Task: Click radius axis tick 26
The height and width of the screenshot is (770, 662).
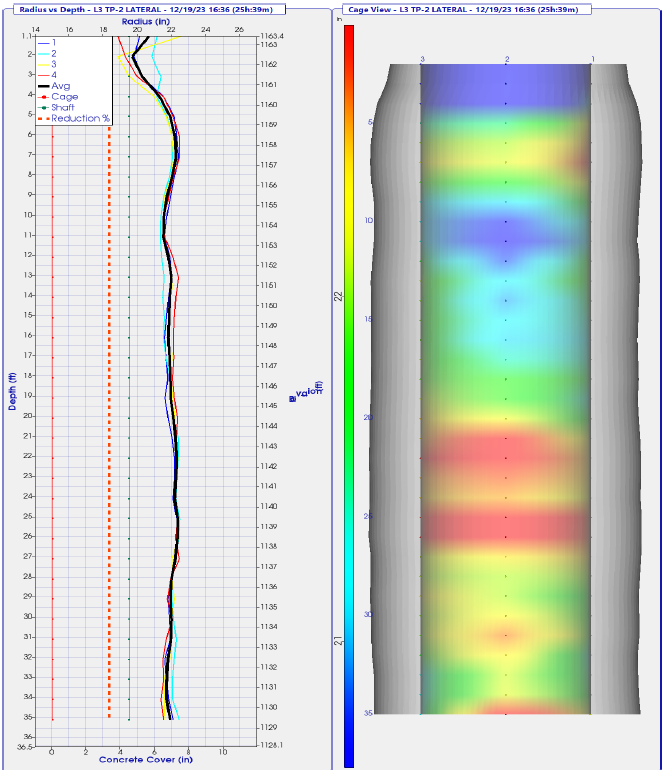Action: [x=239, y=29]
